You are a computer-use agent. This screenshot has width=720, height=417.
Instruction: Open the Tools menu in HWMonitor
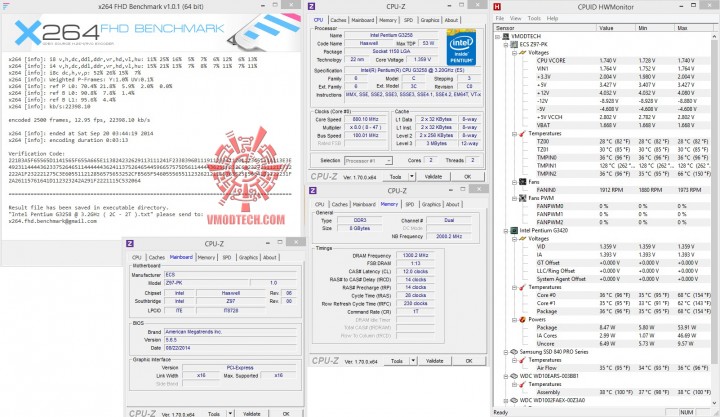pos(534,18)
